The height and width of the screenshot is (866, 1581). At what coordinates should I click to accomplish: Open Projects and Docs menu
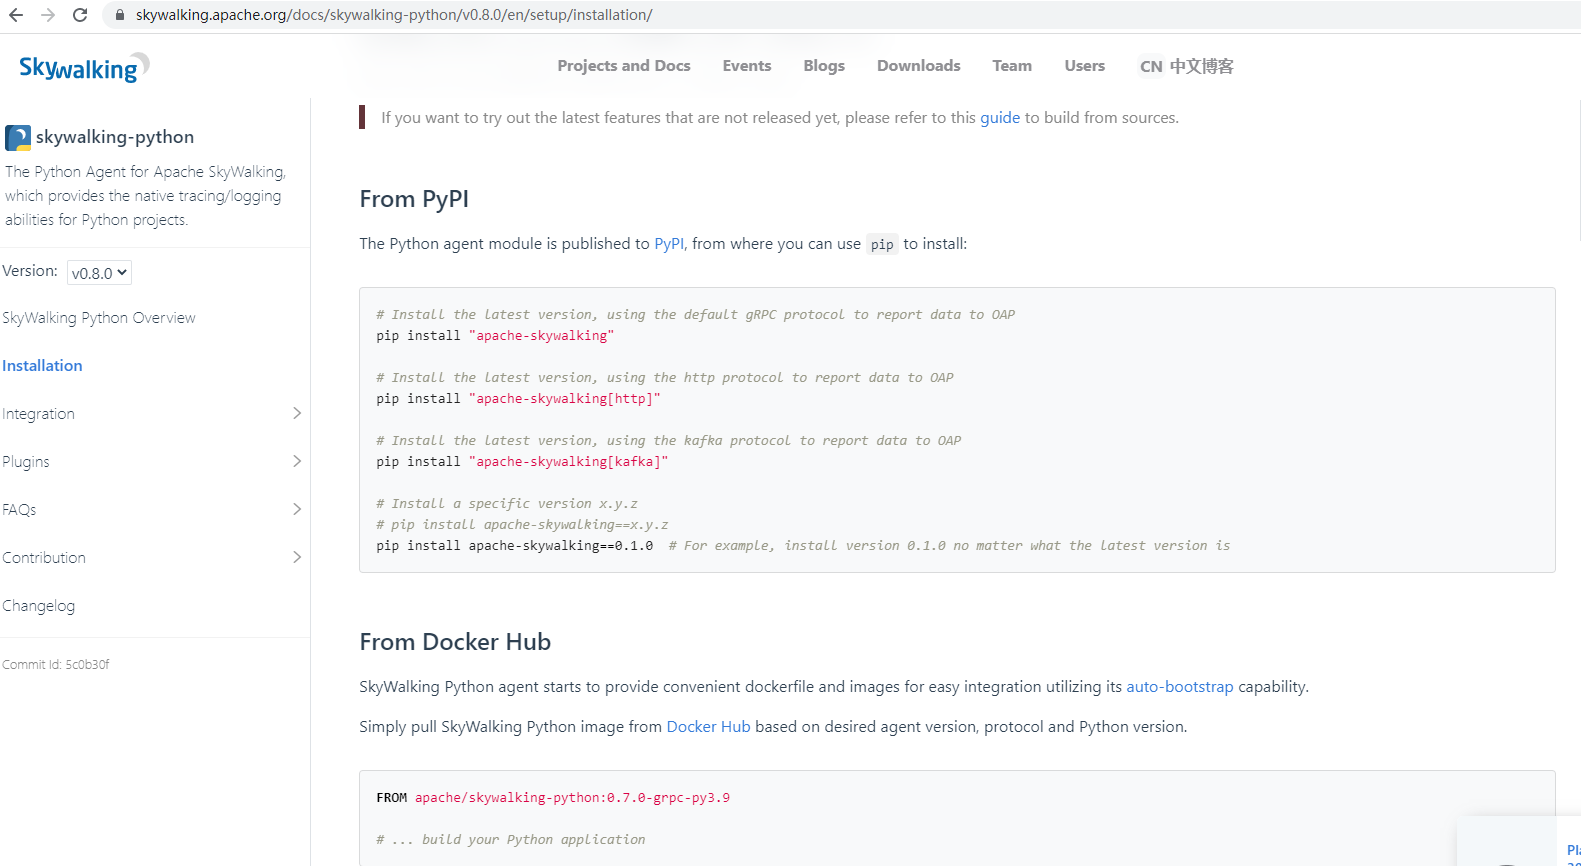click(624, 66)
